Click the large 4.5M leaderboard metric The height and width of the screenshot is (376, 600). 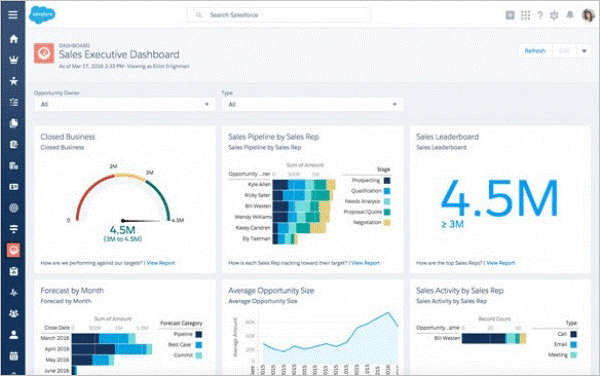(499, 198)
